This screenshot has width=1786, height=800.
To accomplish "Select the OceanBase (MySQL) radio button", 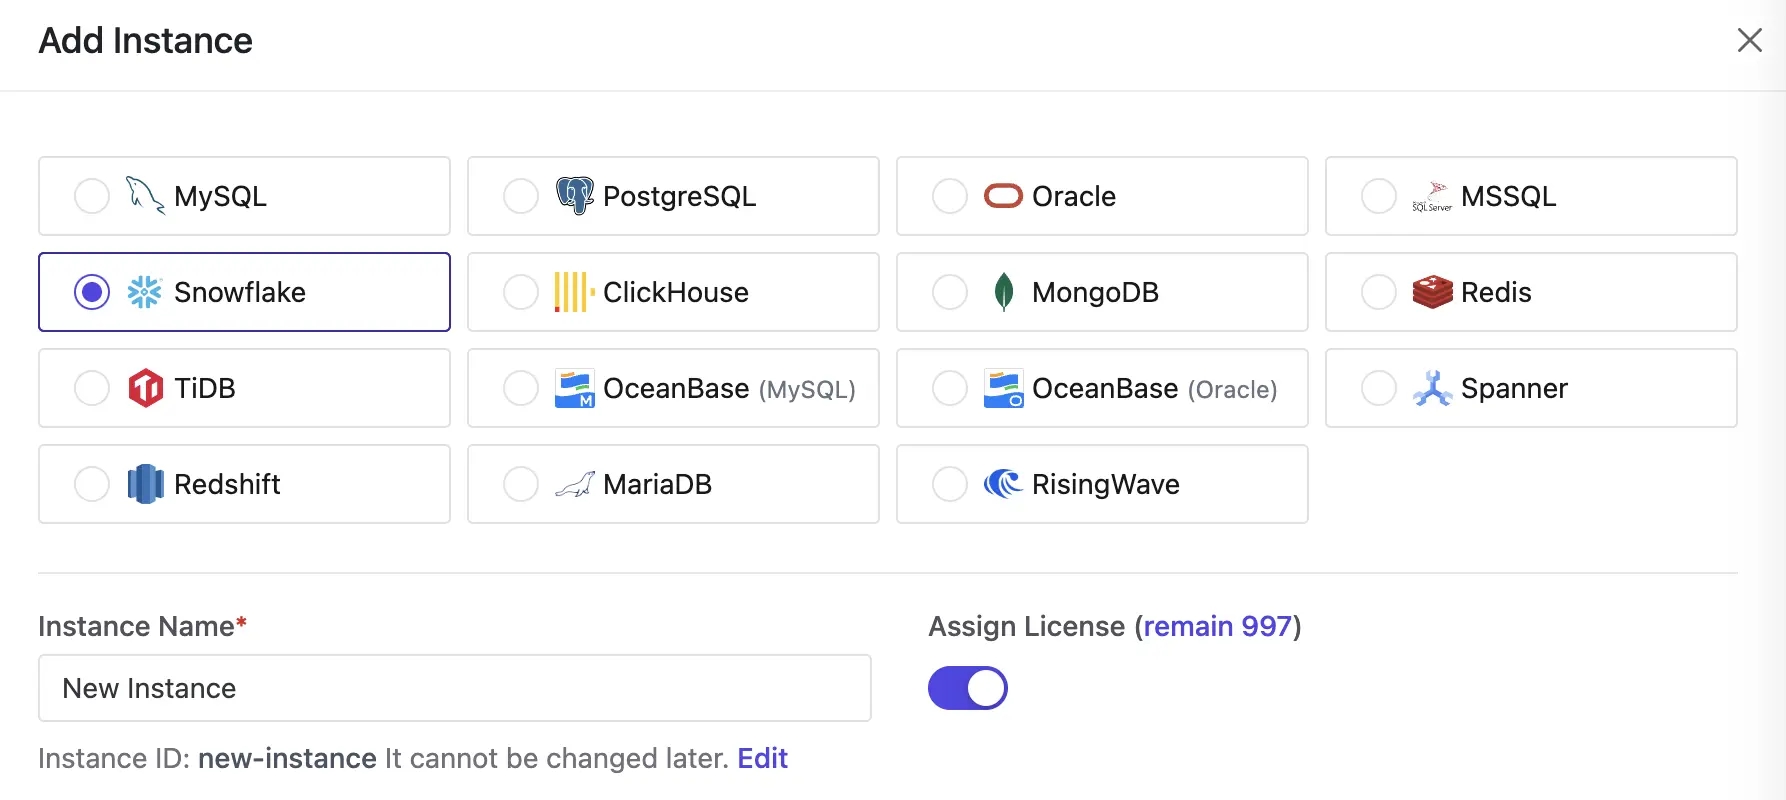I will 521,388.
